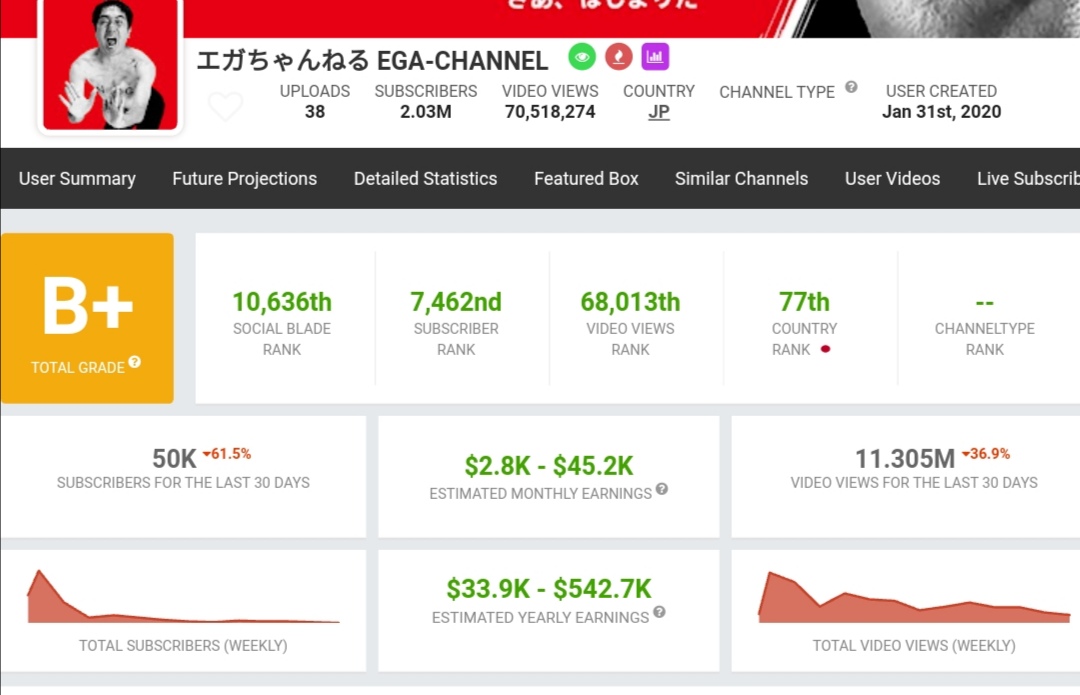
Task: Go to the Featured Box tab
Action: point(586,178)
